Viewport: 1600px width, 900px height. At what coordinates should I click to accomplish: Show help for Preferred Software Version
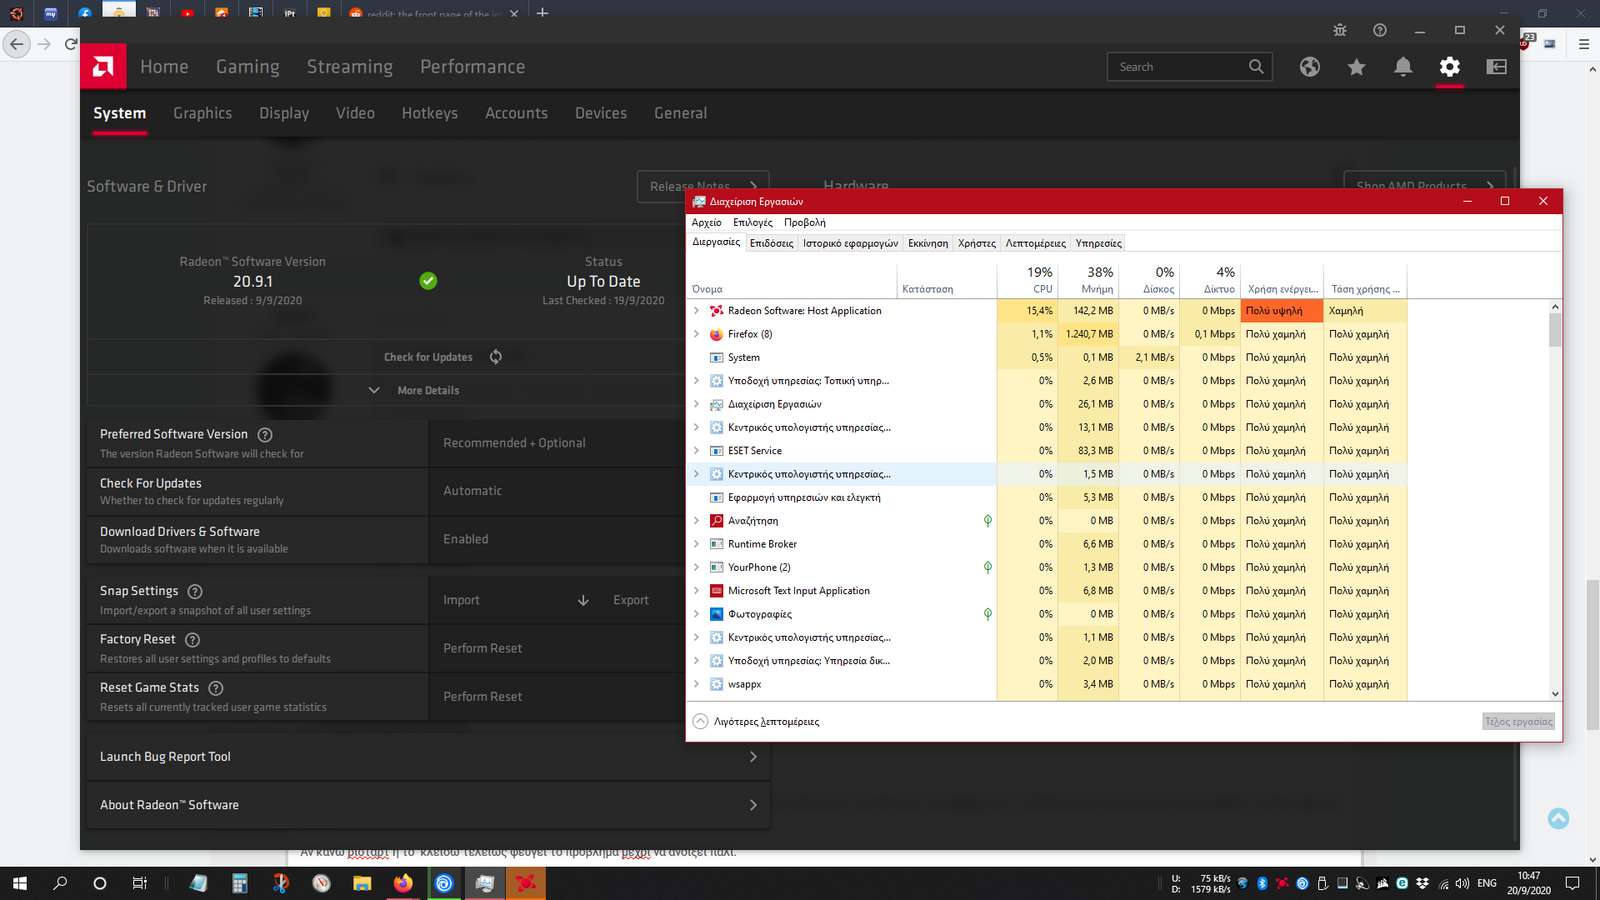[x=265, y=435]
